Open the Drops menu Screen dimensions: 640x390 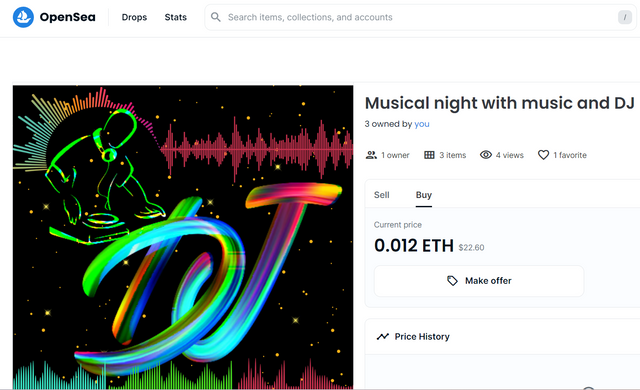pyautogui.click(x=134, y=17)
